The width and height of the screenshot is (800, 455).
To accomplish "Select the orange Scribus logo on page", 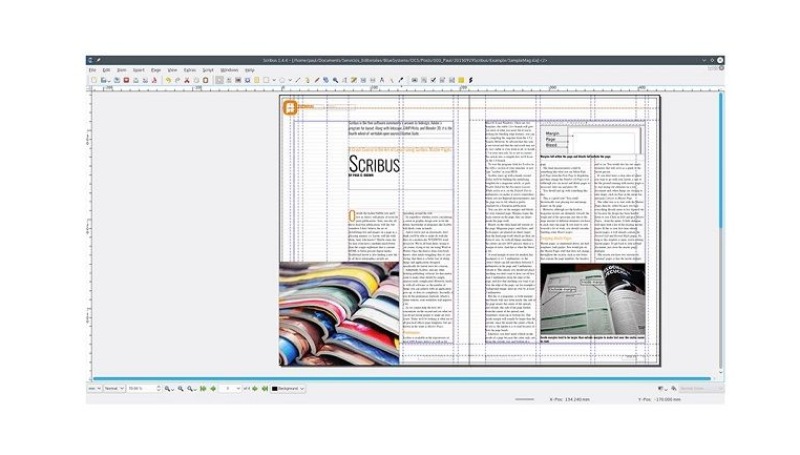I will (290, 107).
